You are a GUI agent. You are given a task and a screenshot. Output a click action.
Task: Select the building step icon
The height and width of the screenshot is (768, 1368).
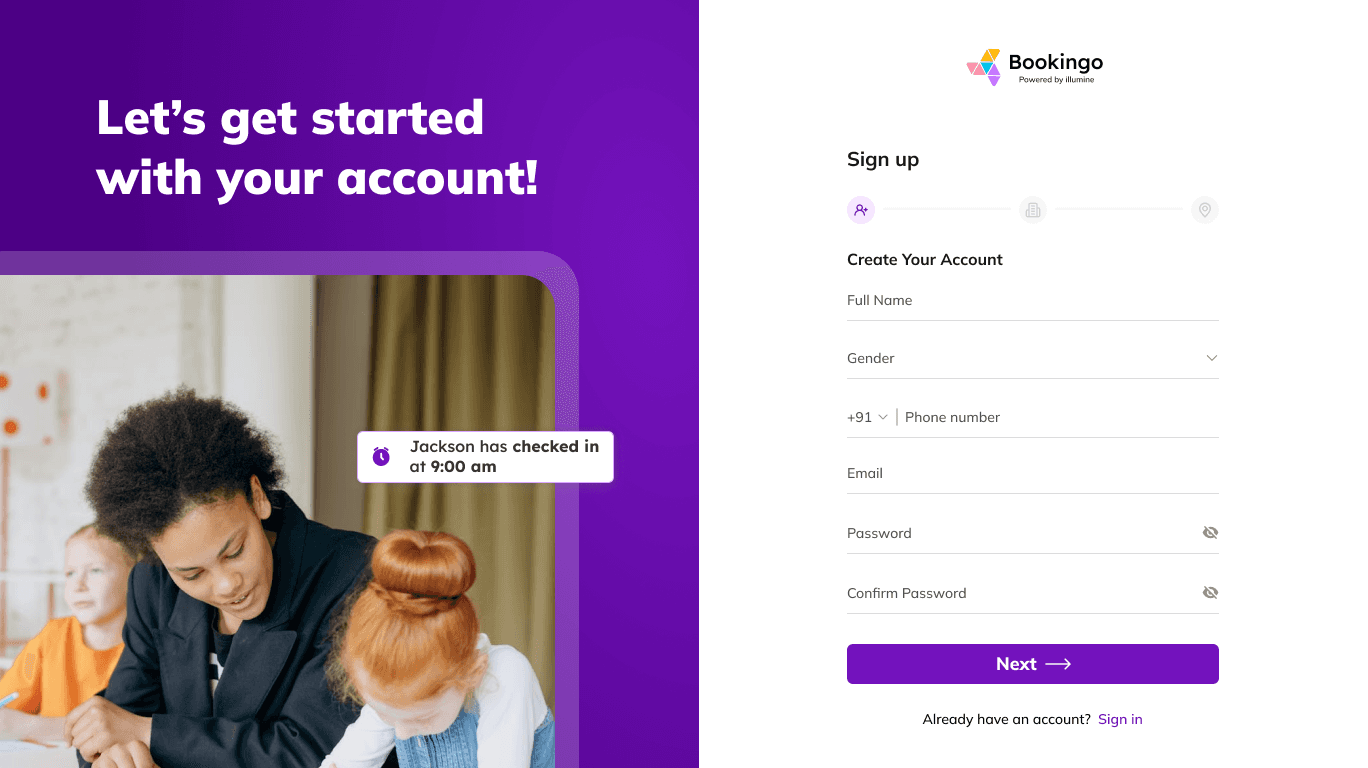(1033, 210)
